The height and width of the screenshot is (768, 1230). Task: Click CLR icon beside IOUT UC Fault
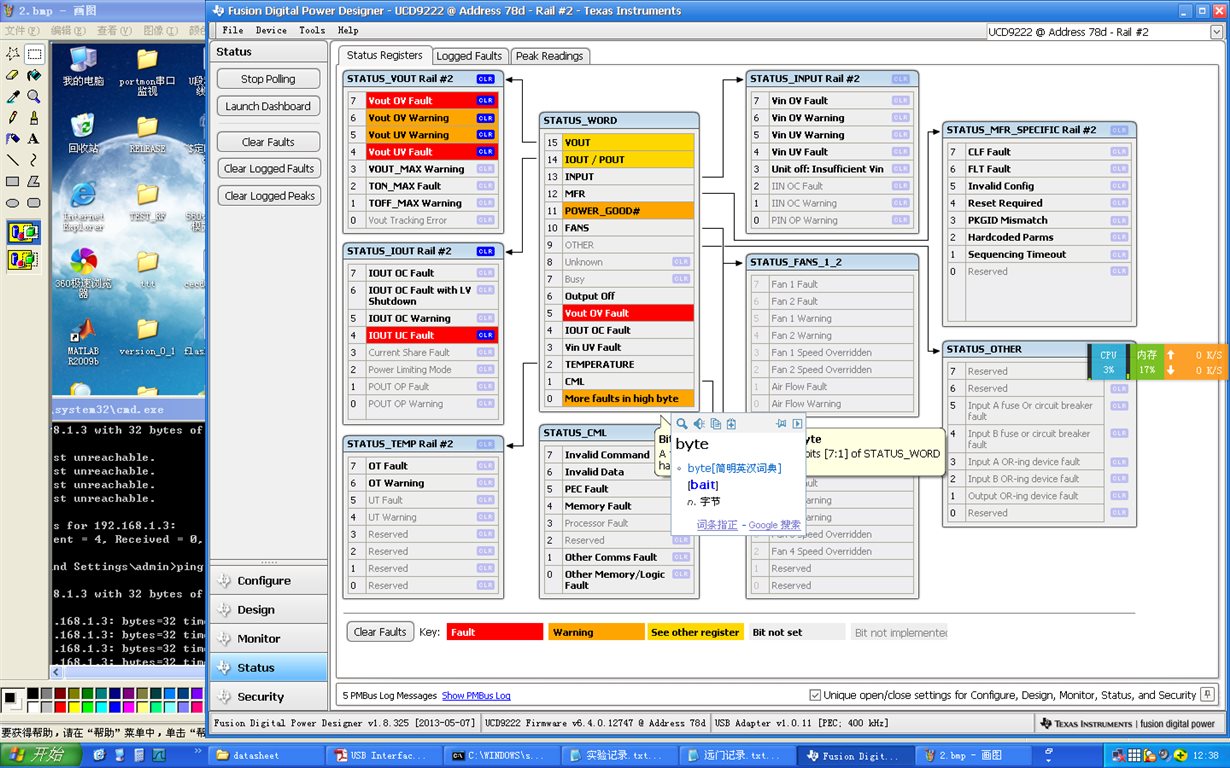point(485,335)
